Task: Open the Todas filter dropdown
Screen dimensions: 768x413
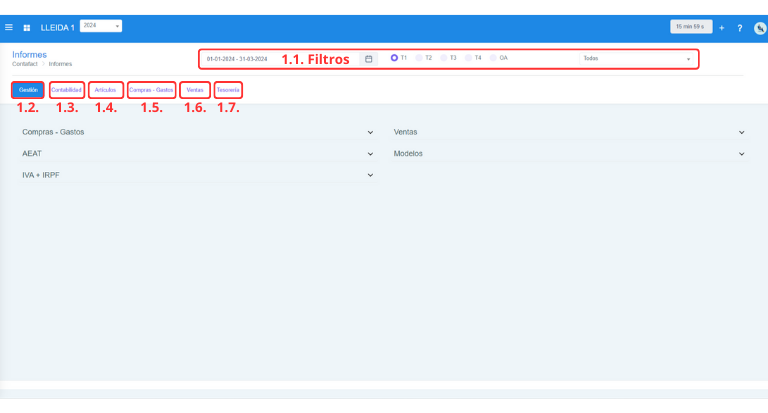Action: 636,59
